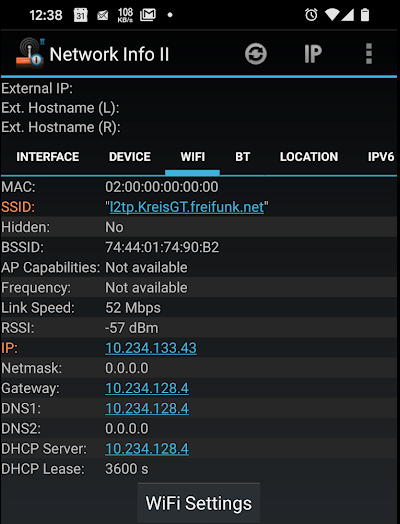The image size is (400, 524).
Task: Open the BT tab
Action: [243, 157]
